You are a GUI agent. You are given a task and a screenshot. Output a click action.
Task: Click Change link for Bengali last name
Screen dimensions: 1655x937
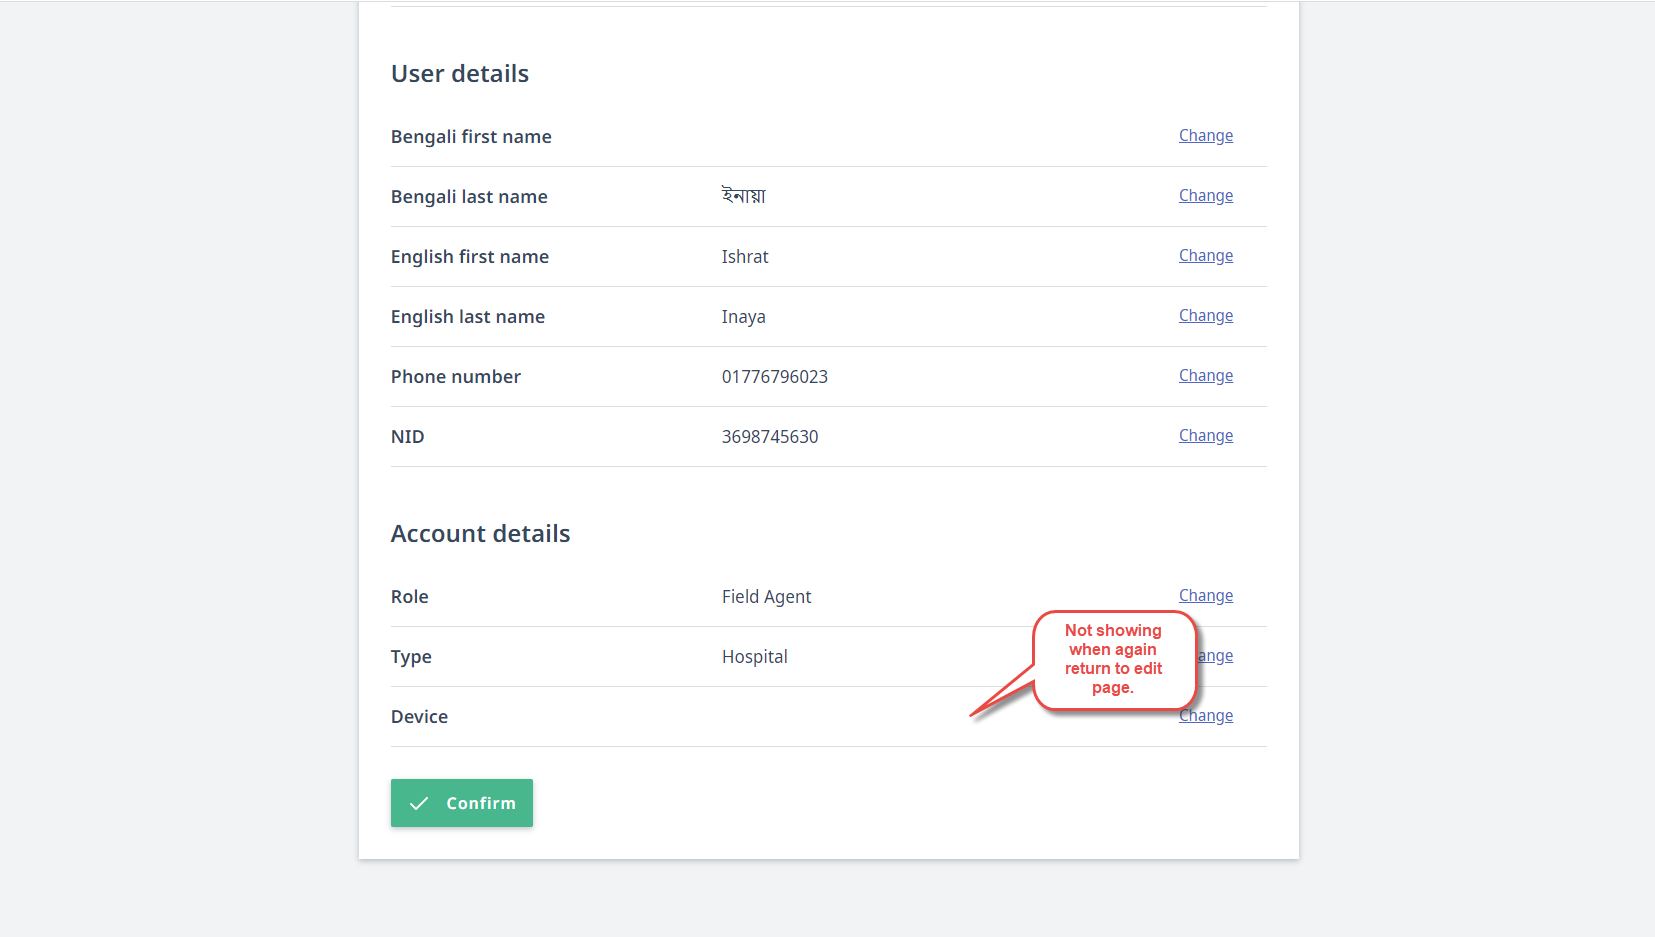(1205, 195)
